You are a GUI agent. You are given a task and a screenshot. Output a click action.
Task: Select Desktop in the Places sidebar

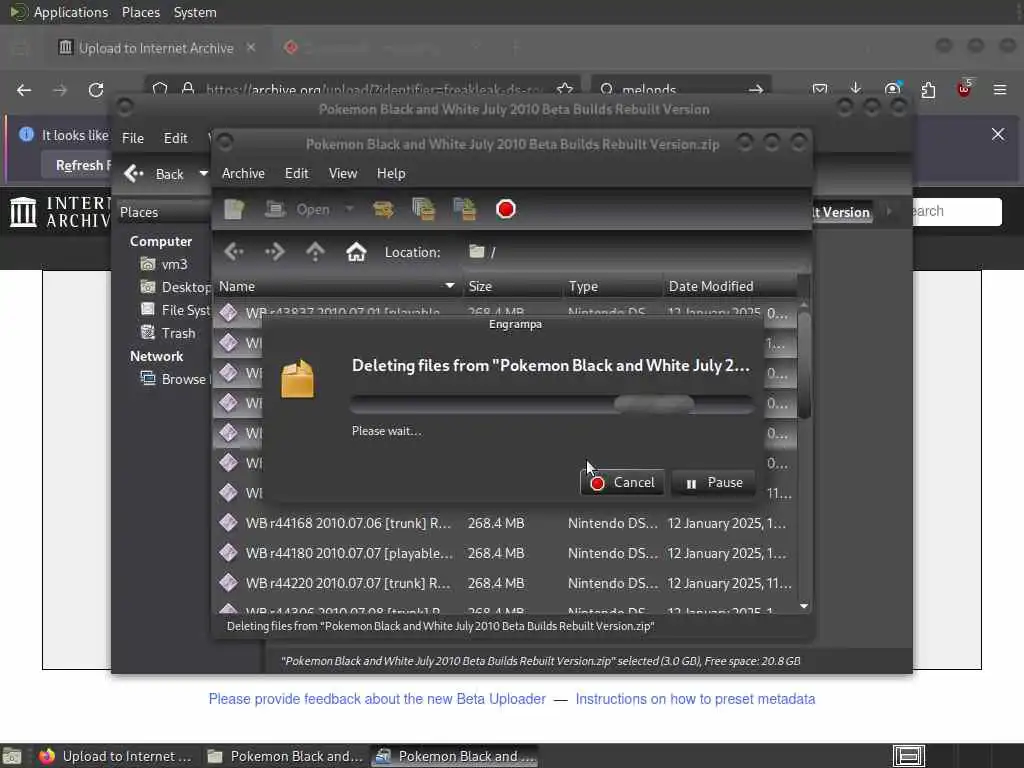[x=175, y=287]
